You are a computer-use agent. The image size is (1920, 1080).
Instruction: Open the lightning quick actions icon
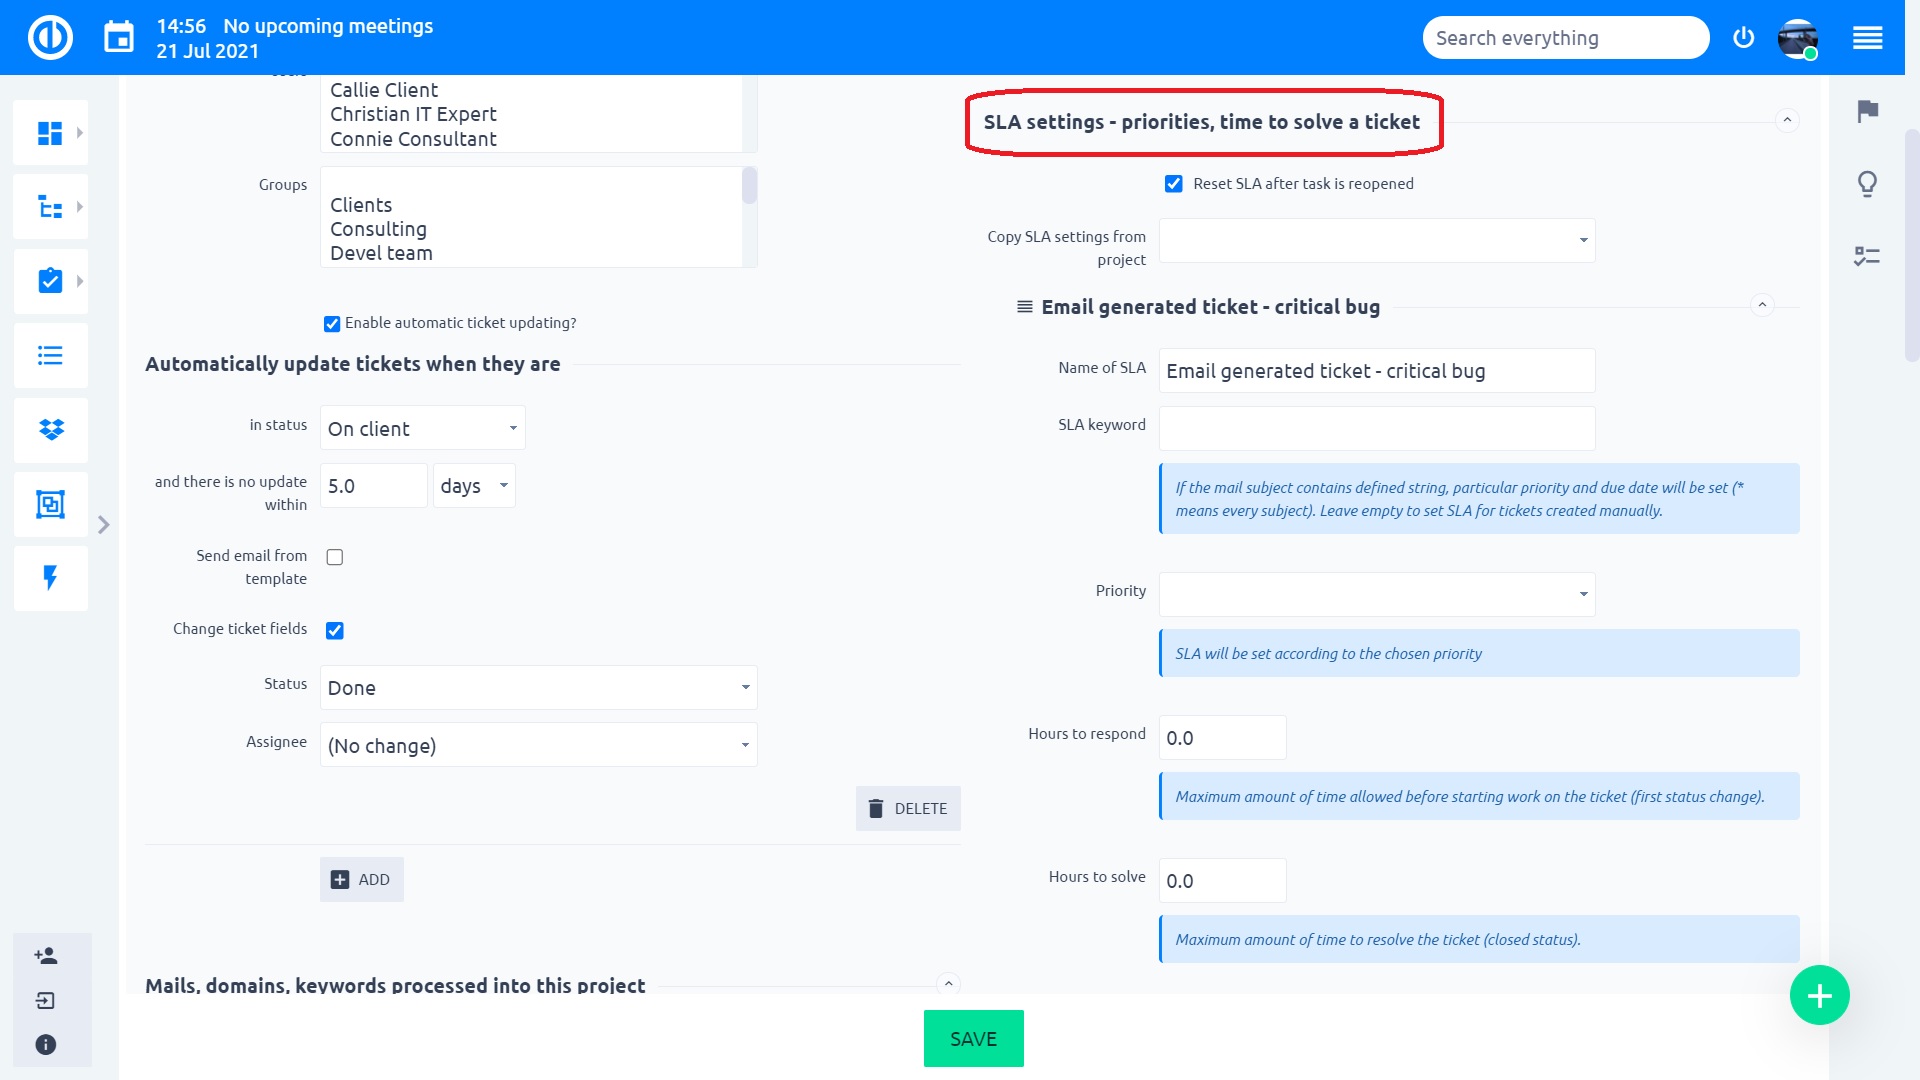coord(50,577)
